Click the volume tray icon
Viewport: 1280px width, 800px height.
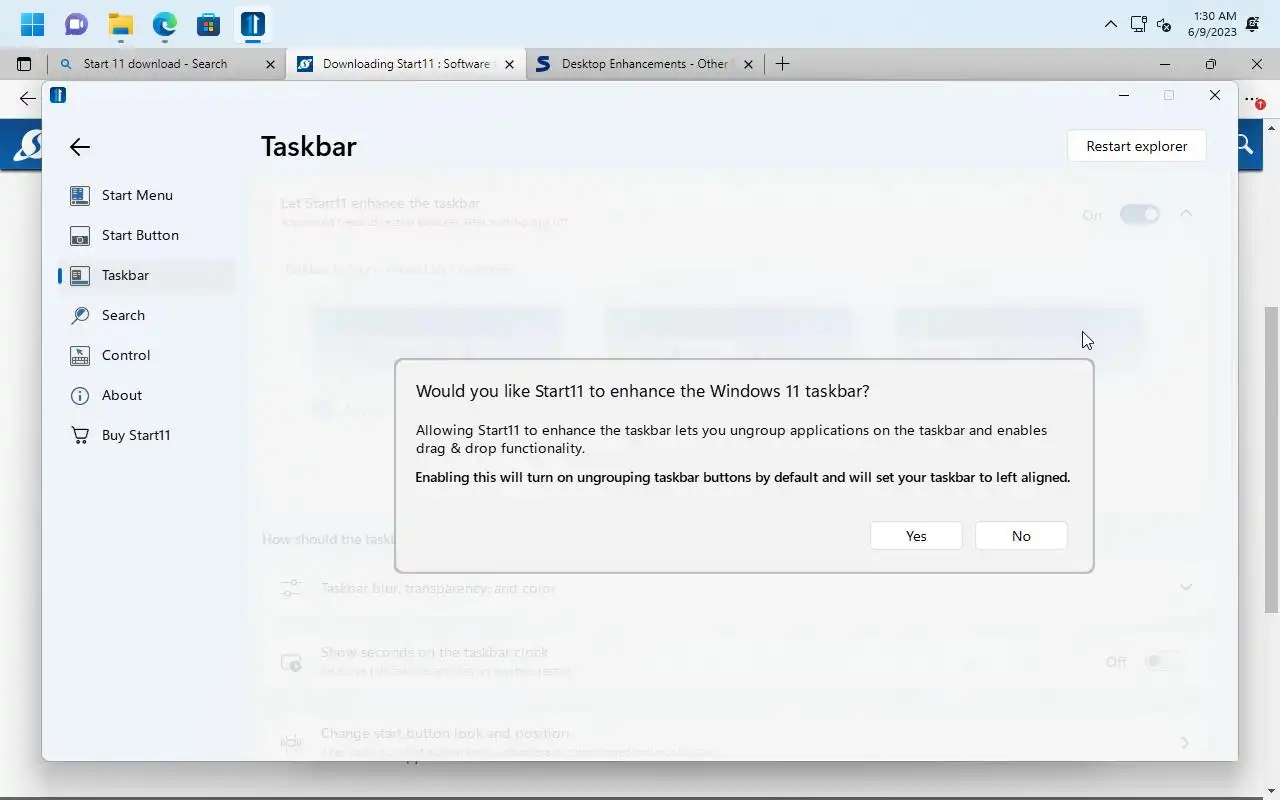click(x=1164, y=24)
